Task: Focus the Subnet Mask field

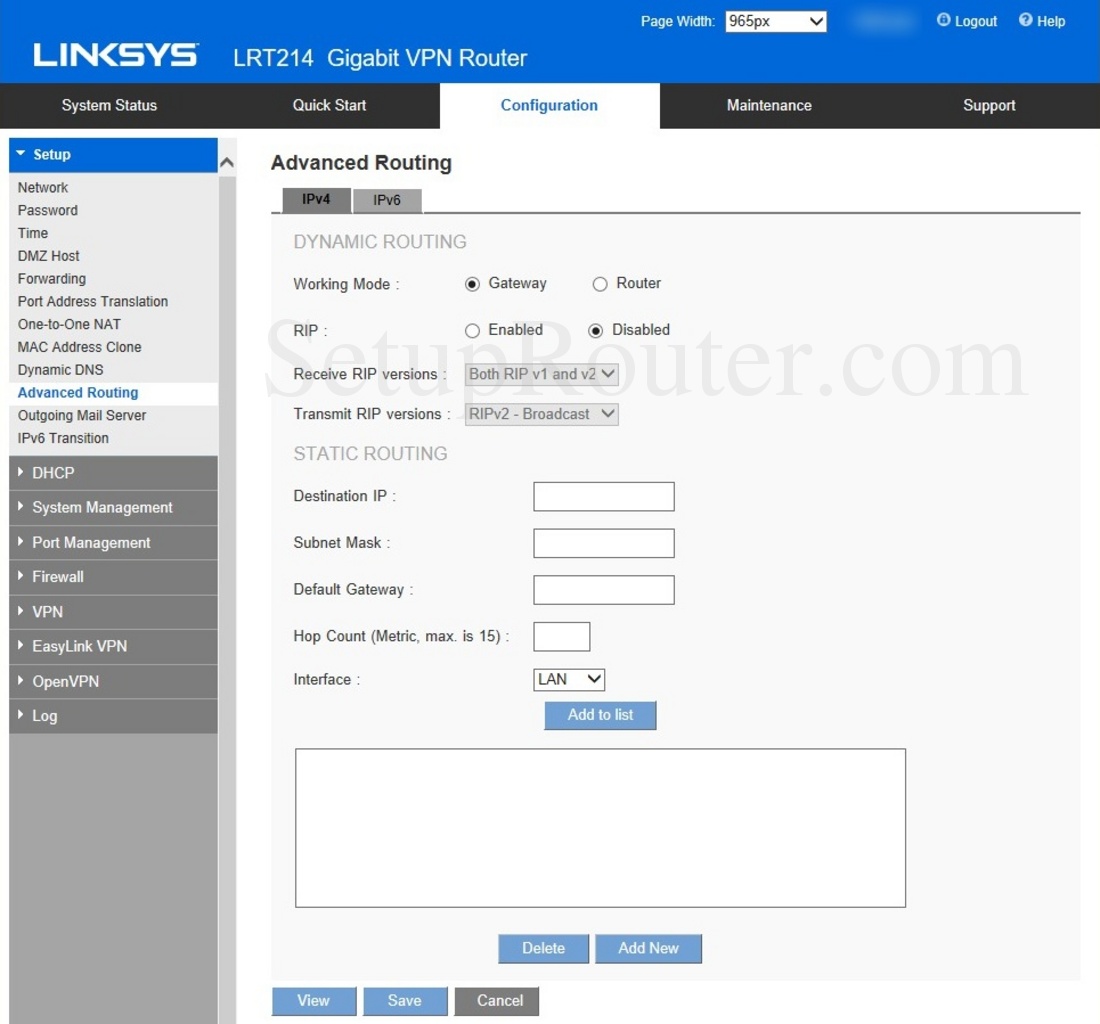Action: [604, 544]
